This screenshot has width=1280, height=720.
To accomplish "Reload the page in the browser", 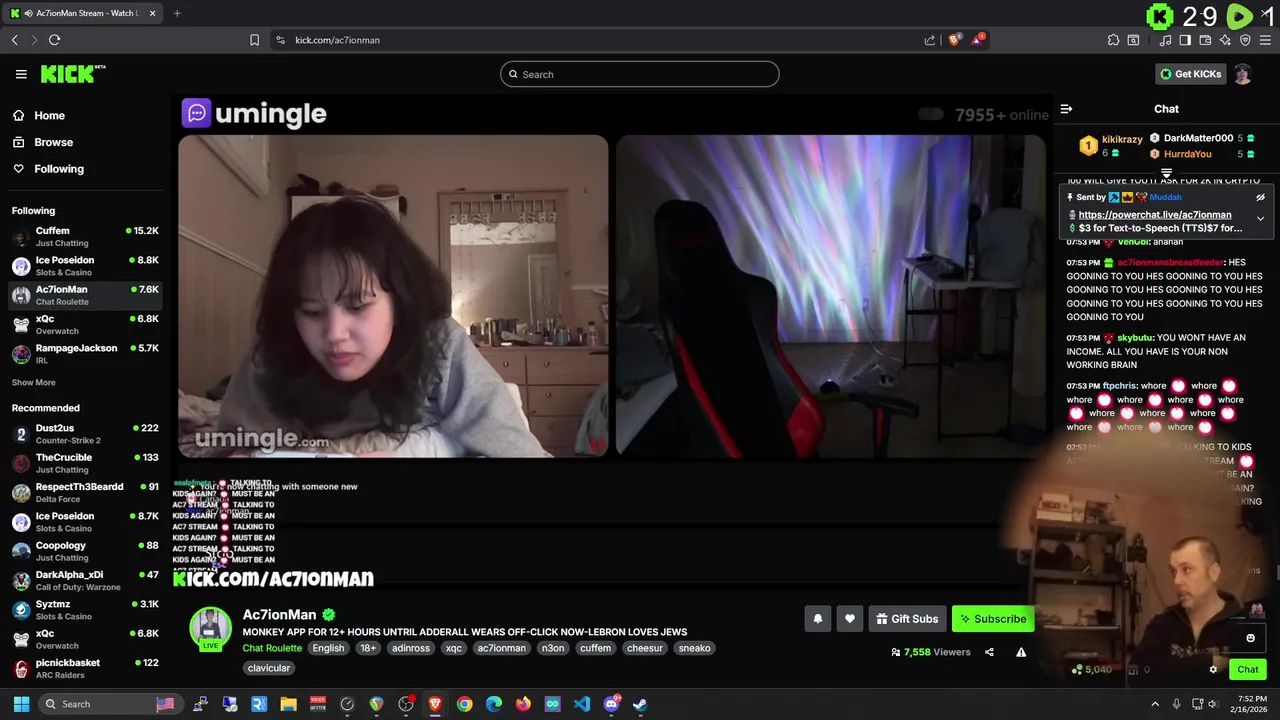I will pos(54,40).
